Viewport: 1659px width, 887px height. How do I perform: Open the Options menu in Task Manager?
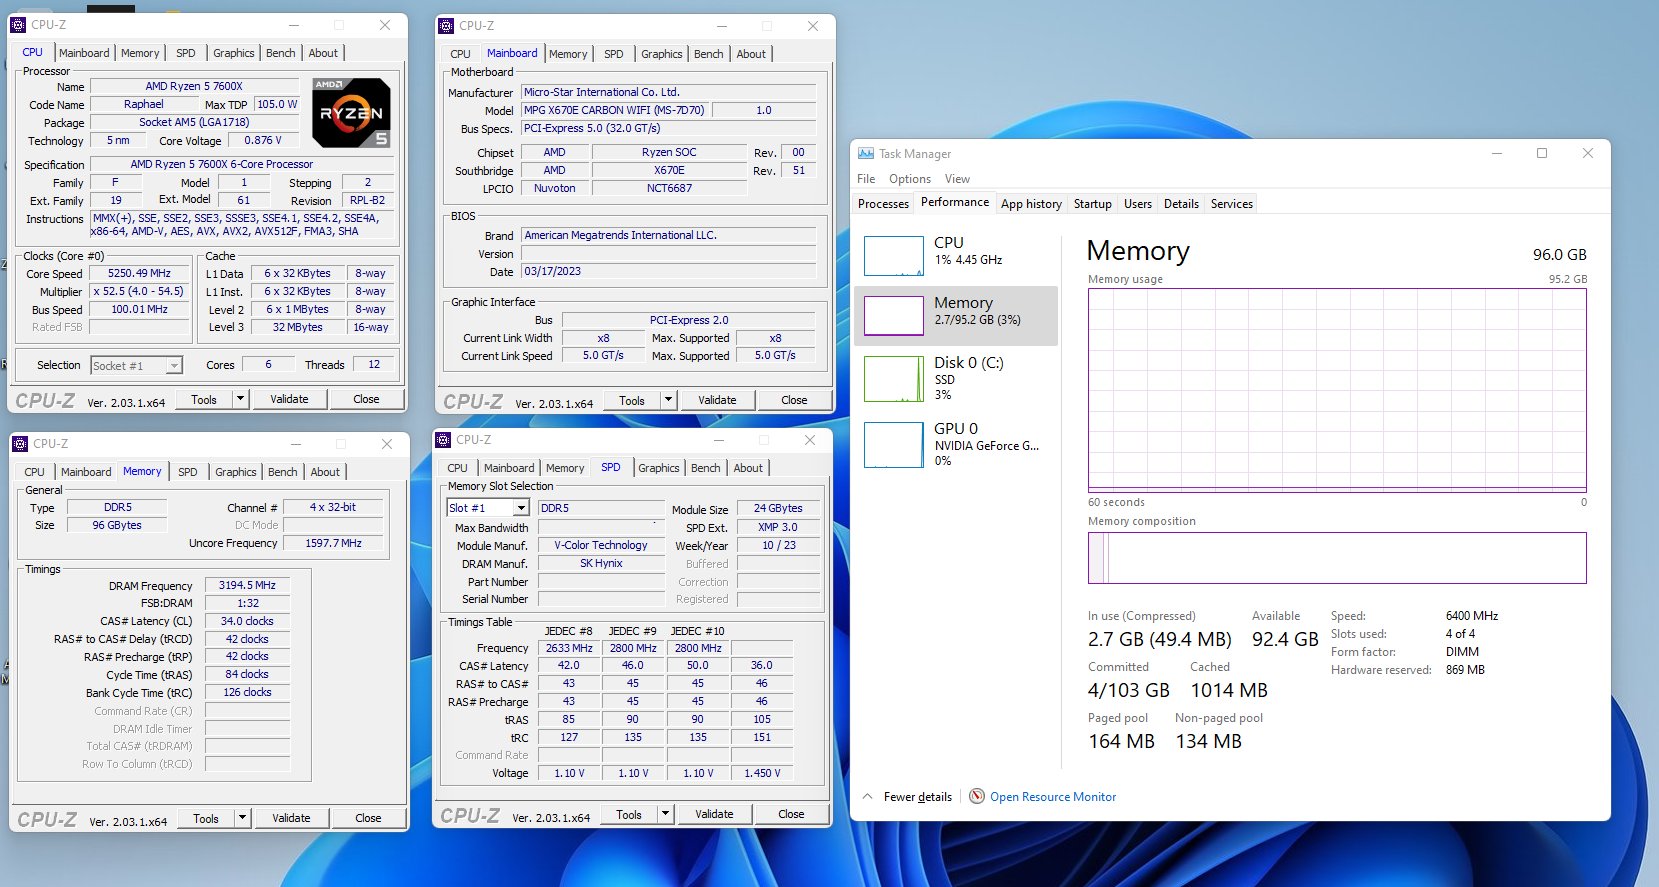pos(909,179)
